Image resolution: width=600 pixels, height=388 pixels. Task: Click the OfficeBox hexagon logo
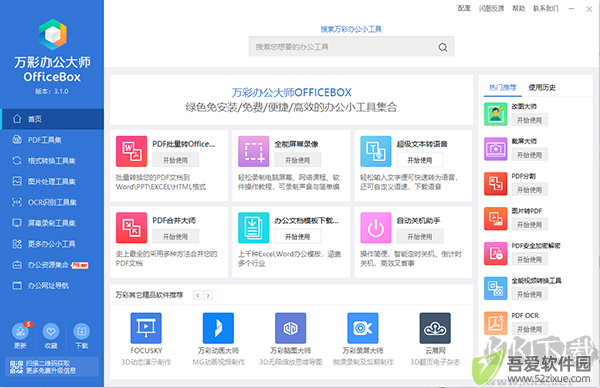click(53, 34)
